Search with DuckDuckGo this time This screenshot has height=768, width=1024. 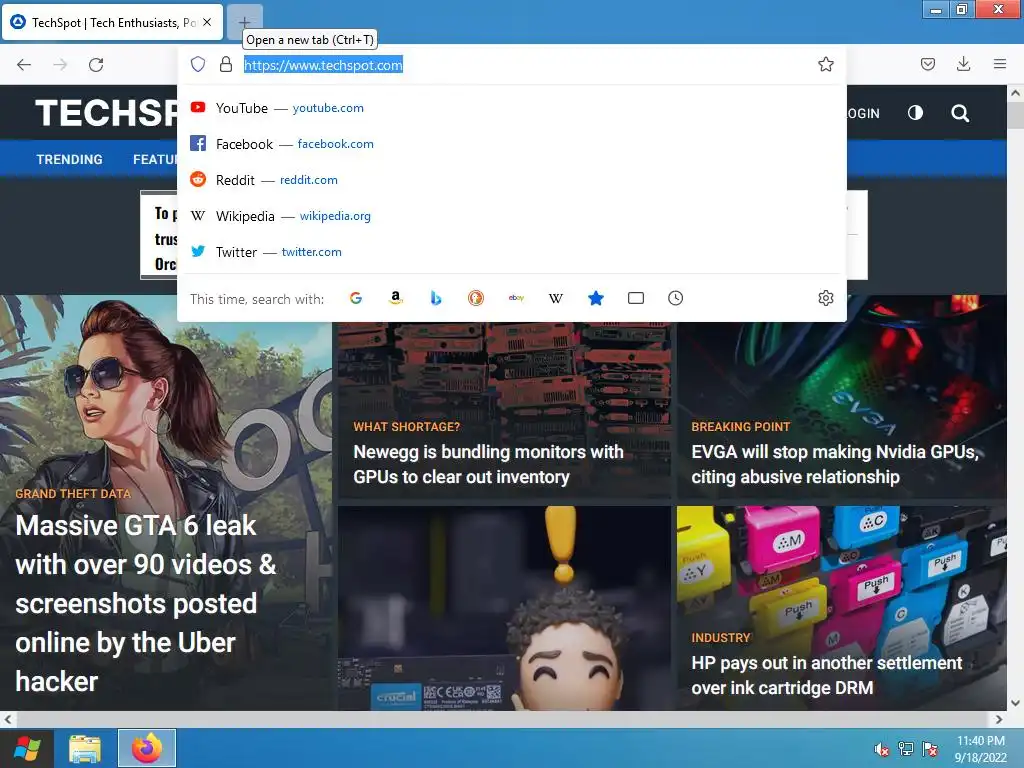(476, 298)
